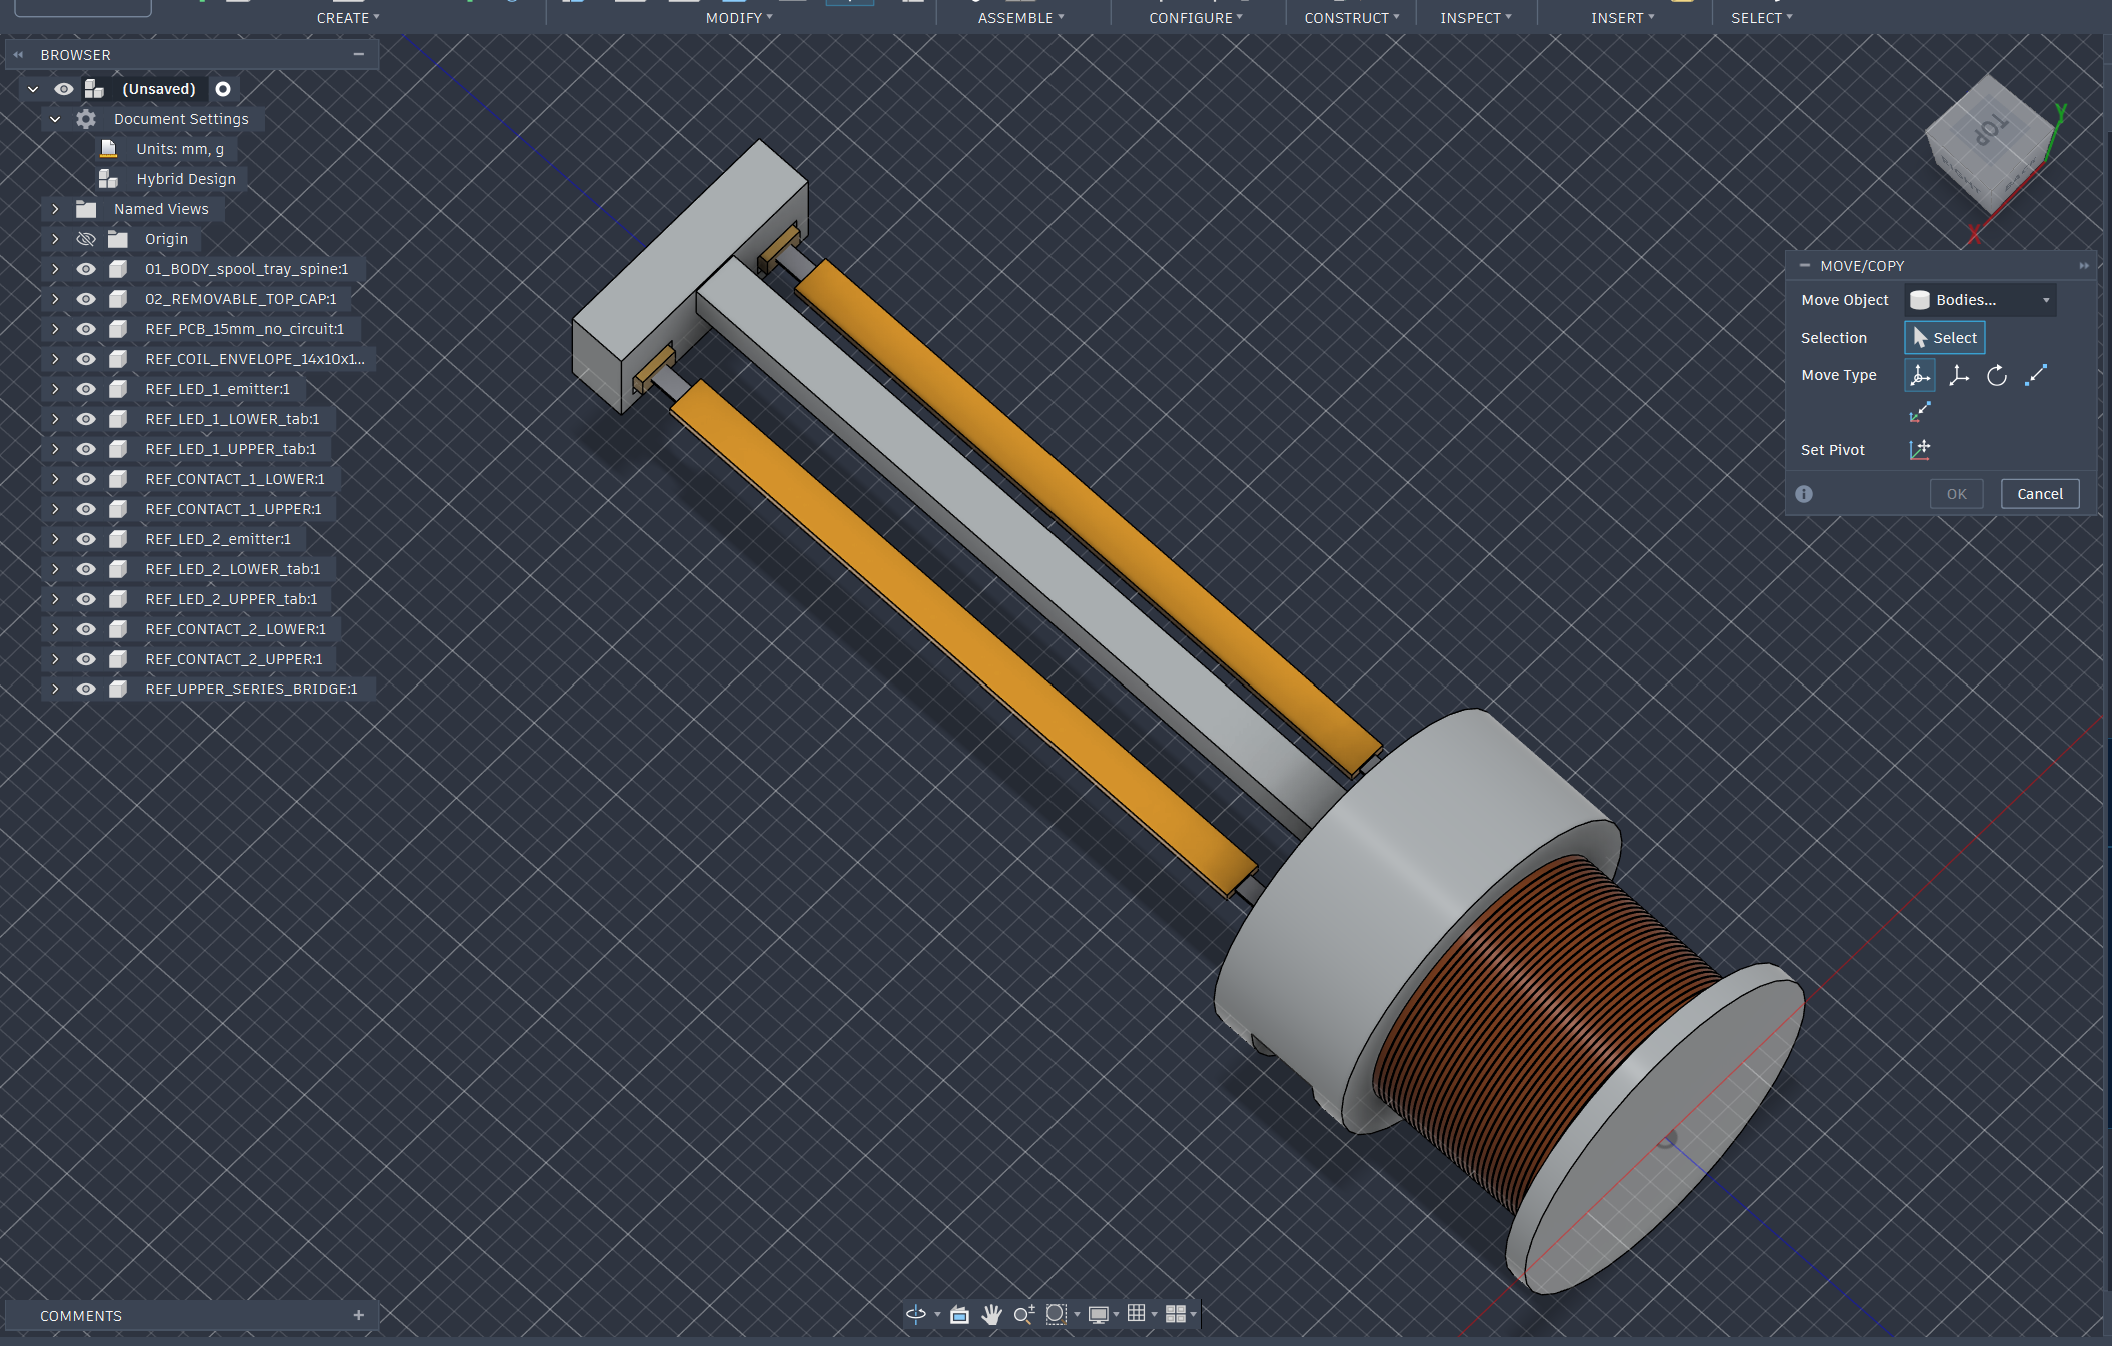Open the ASSEMBLE menu
Image resolution: width=2112 pixels, height=1346 pixels.
1021,18
